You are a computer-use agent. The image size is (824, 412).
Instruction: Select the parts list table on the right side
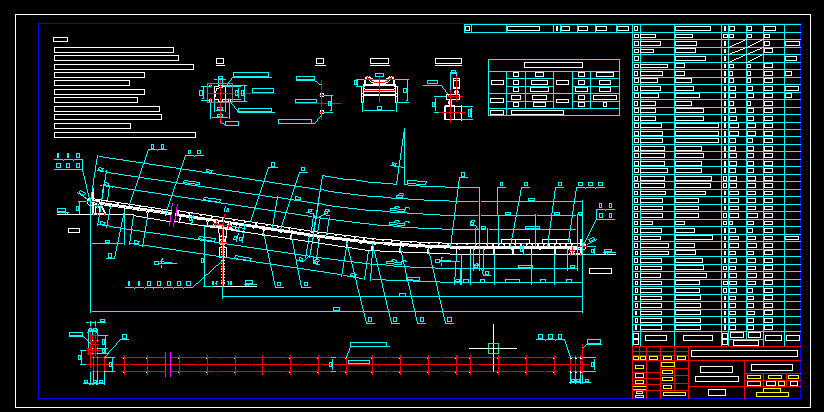coord(716,184)
